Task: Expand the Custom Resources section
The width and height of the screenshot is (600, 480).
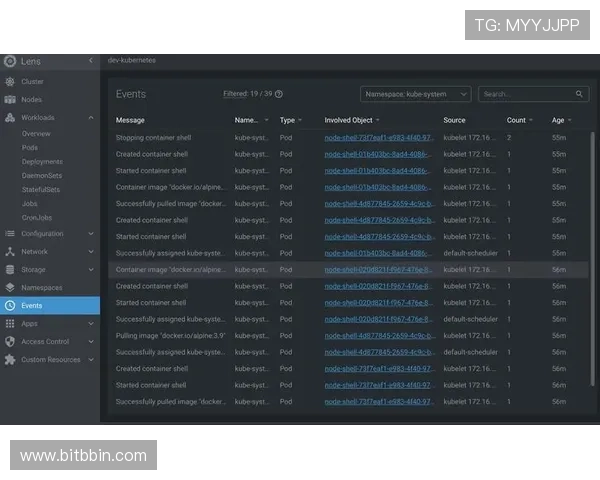Action: [x=91, y=360]
